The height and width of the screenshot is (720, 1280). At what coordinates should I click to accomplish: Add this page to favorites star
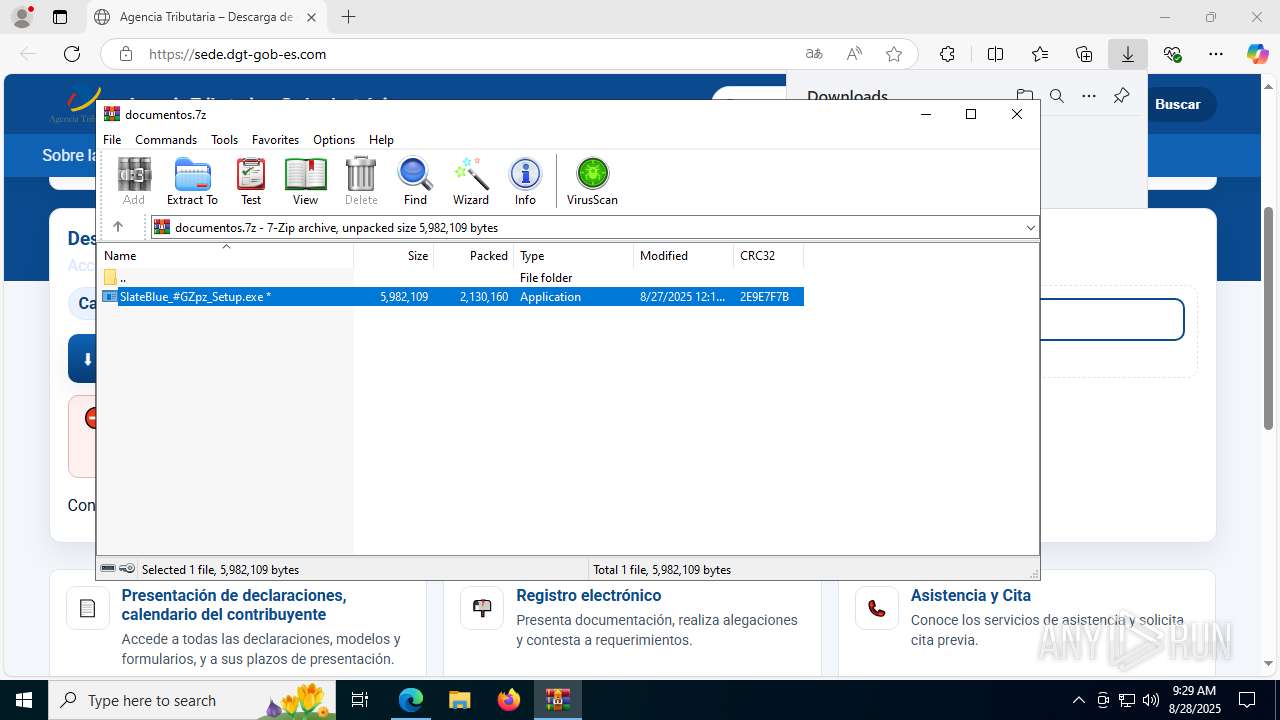pos(894,54)
